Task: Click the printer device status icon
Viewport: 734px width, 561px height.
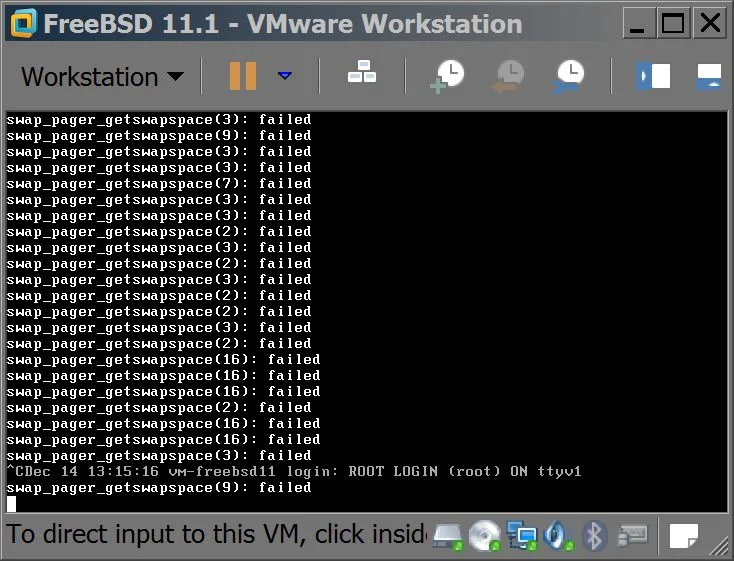Action: click(x=632, y=535)
